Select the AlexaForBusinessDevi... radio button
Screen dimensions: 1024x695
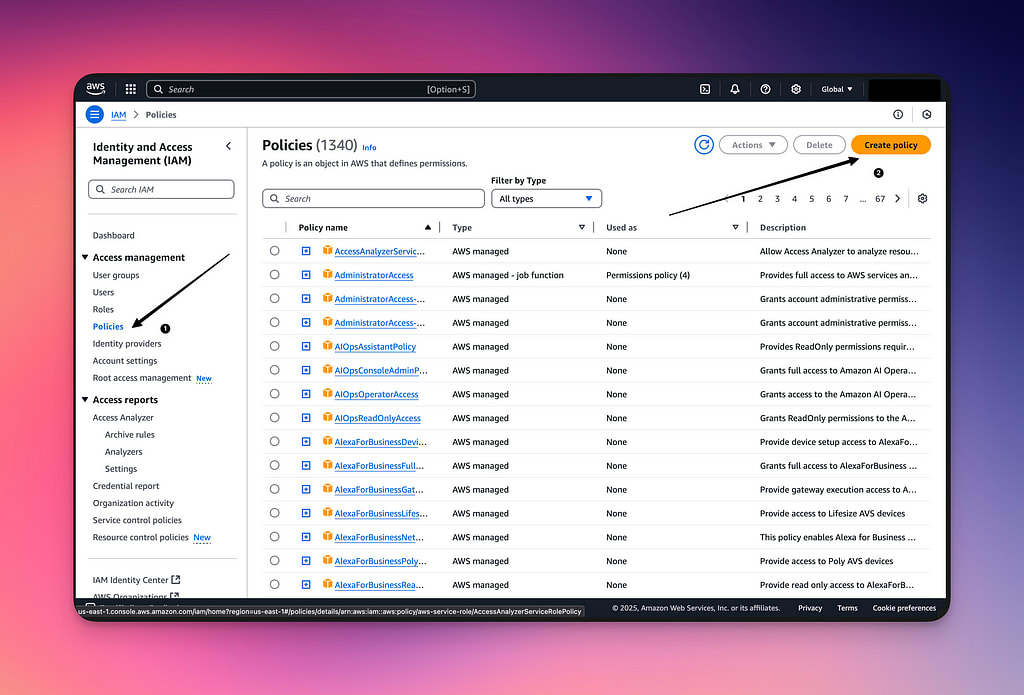tap(274, 442)
